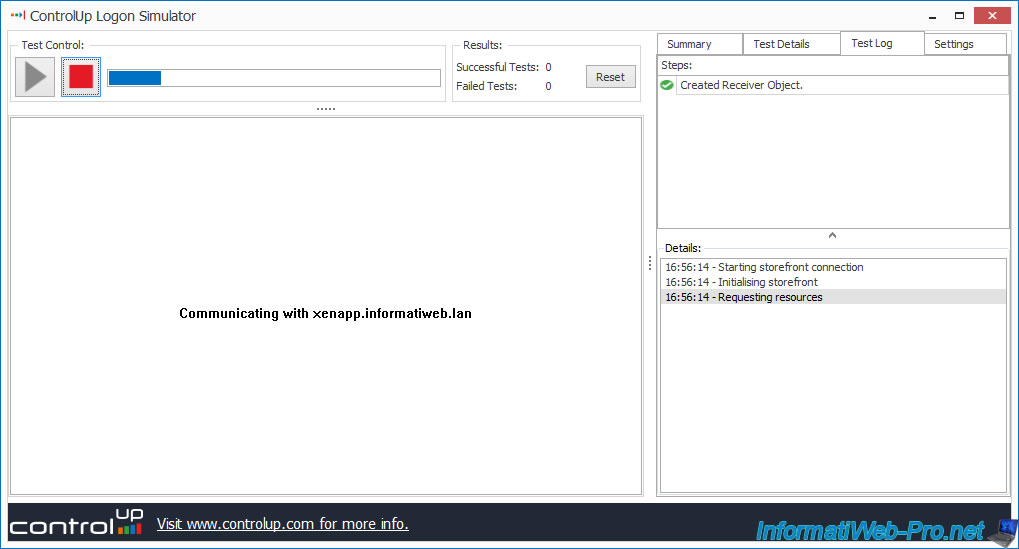Switch to the Summary tab

point(700,44)
